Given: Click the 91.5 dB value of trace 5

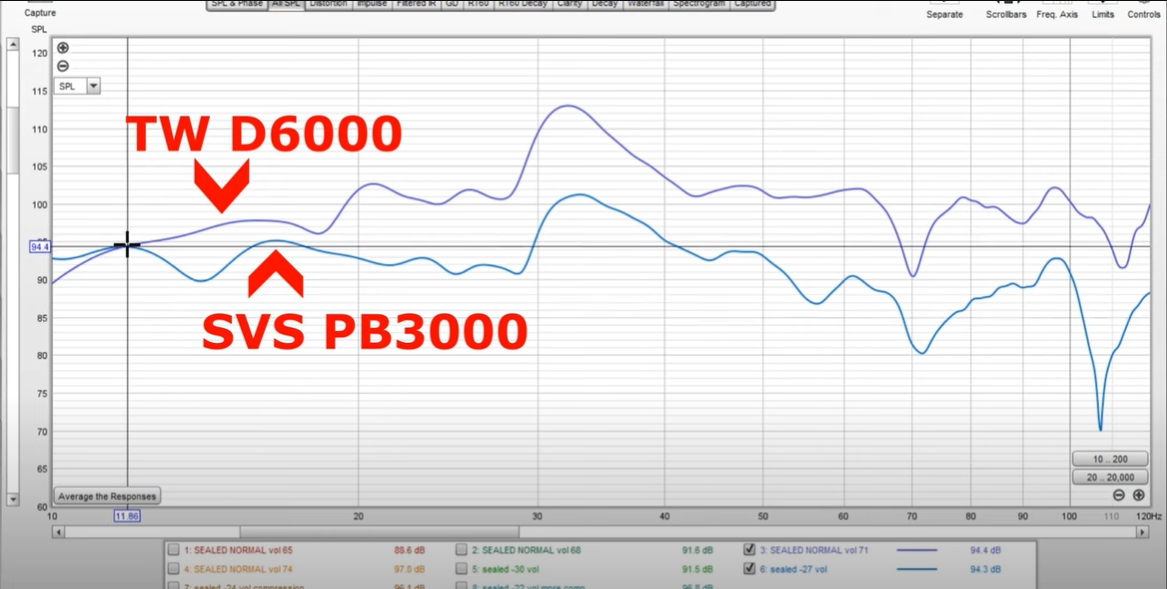Looking at the screenshot, I should (697, 570).
